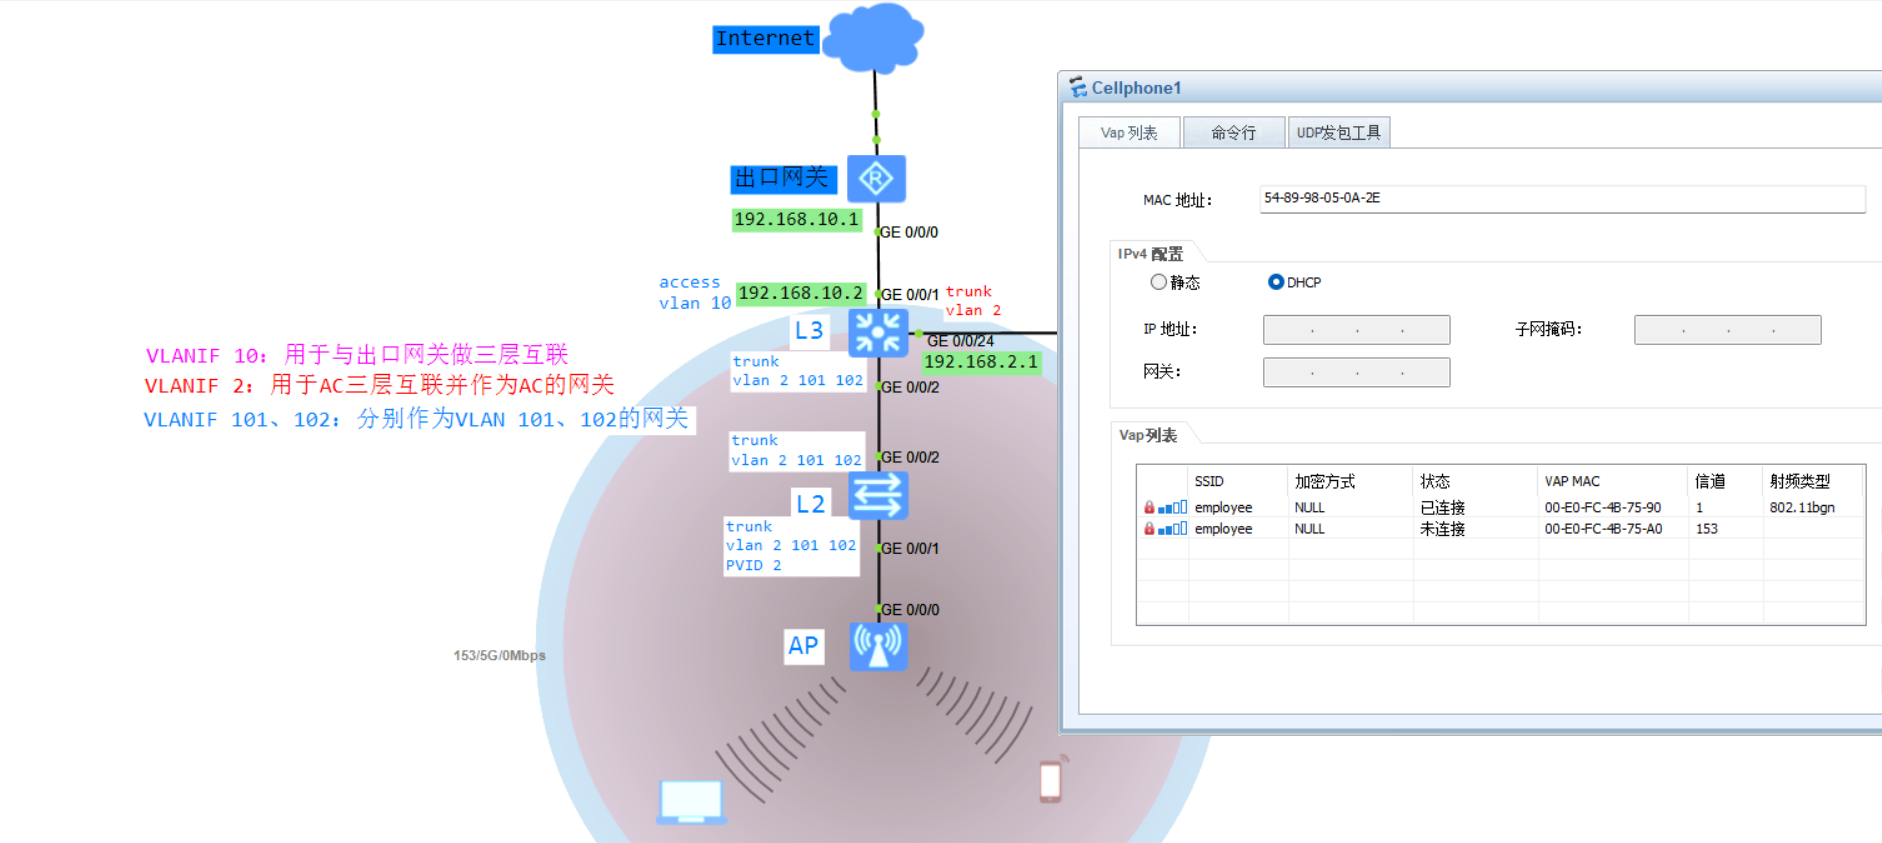Viewport: 1882px width, 843px height.
Task: Click the L3 device label
Action: pyautogui.click(x=809, y=331)
